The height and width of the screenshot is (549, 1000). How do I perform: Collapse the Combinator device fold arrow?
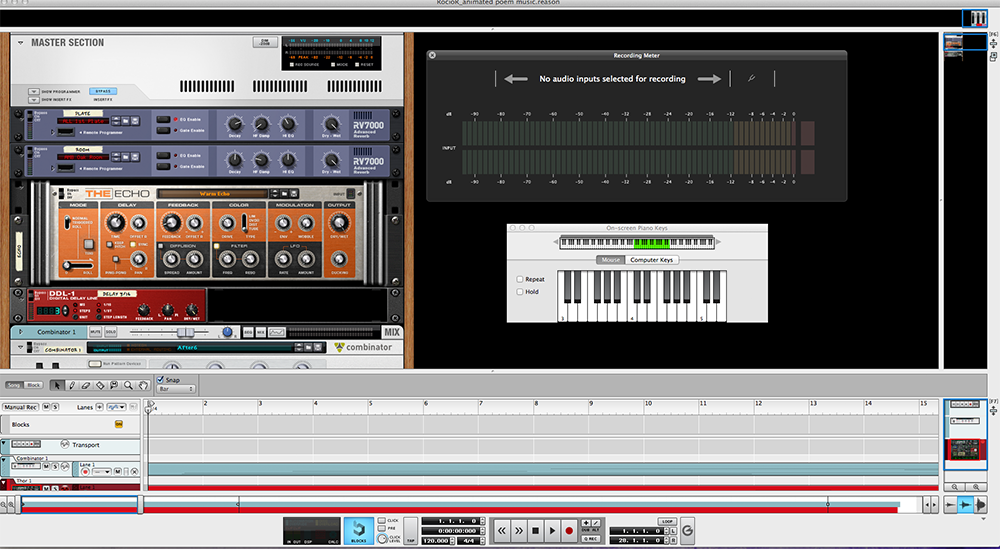20,348
